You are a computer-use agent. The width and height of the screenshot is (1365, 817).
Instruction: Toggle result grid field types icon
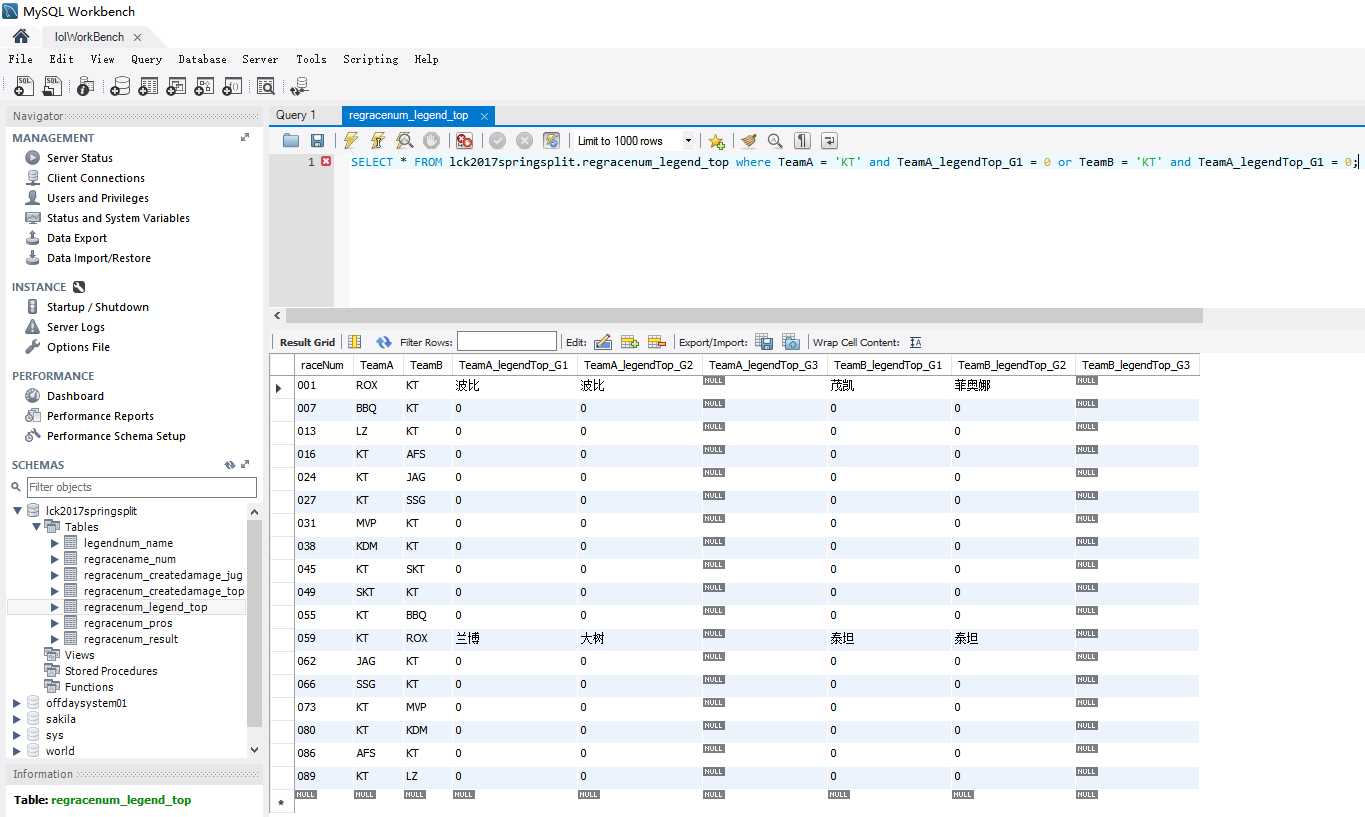pos(355,342)
